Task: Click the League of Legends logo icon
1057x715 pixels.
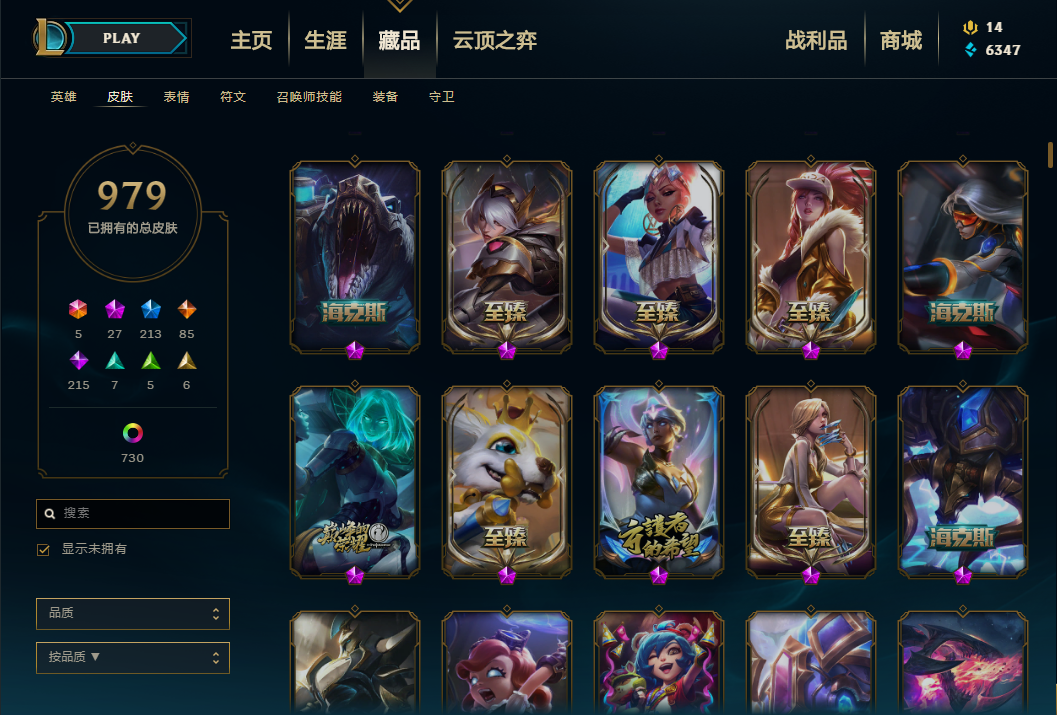Action: 50,38
